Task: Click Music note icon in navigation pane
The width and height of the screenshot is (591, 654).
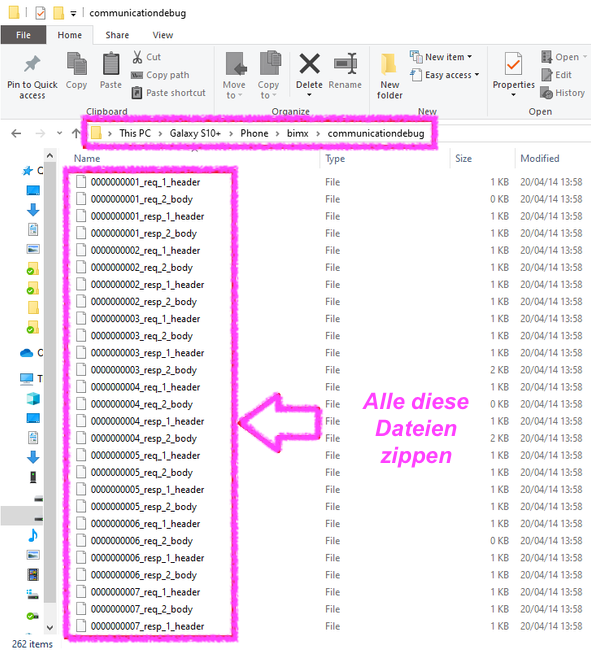Action: (x=33, y=535)
